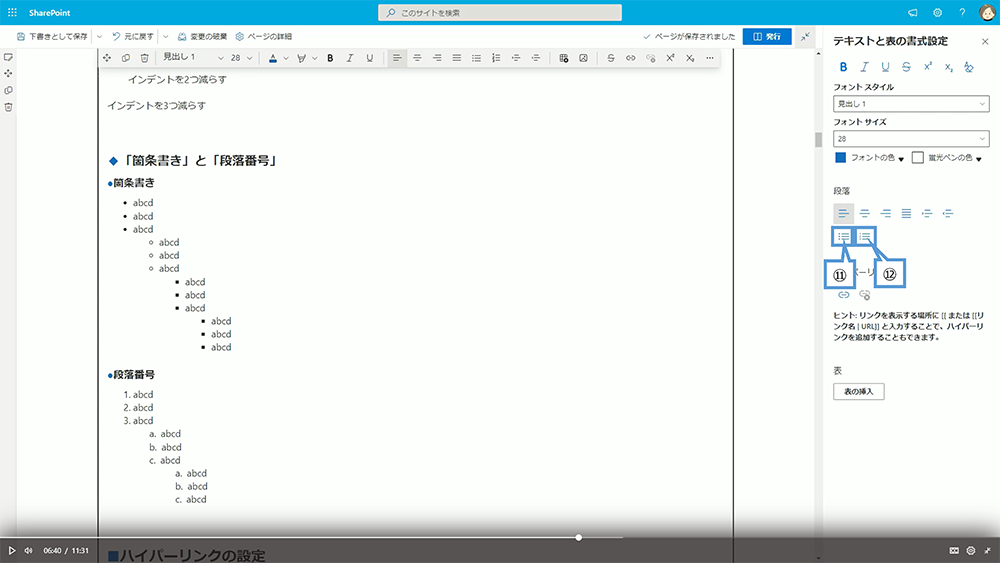Click the このサイトを検索 search box
The height and width of the screenshot is (563, 1000).
coord(499,13)
